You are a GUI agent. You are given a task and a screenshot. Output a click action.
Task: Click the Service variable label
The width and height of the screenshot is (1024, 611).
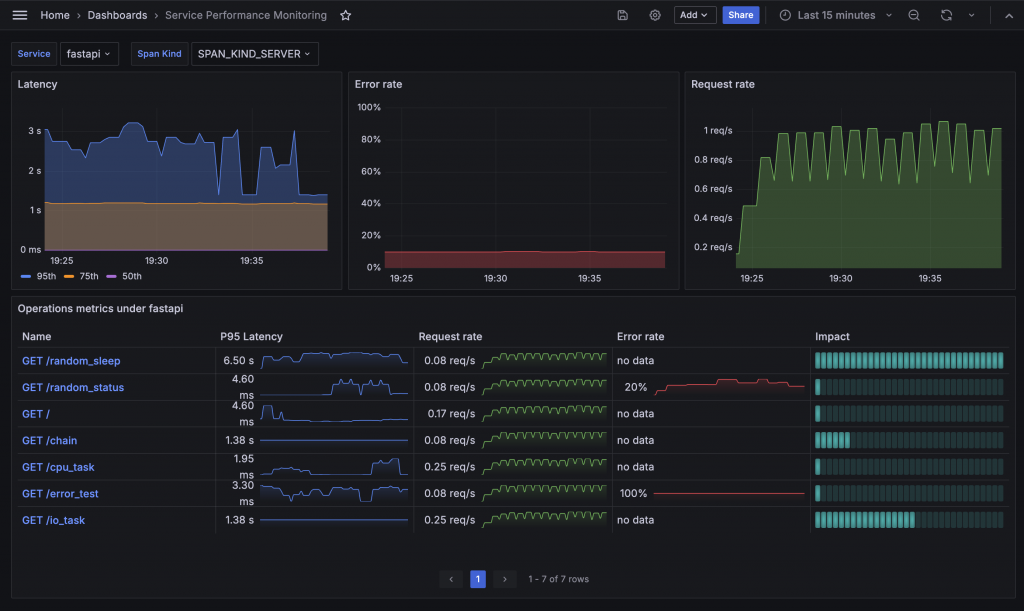(34, 54)
